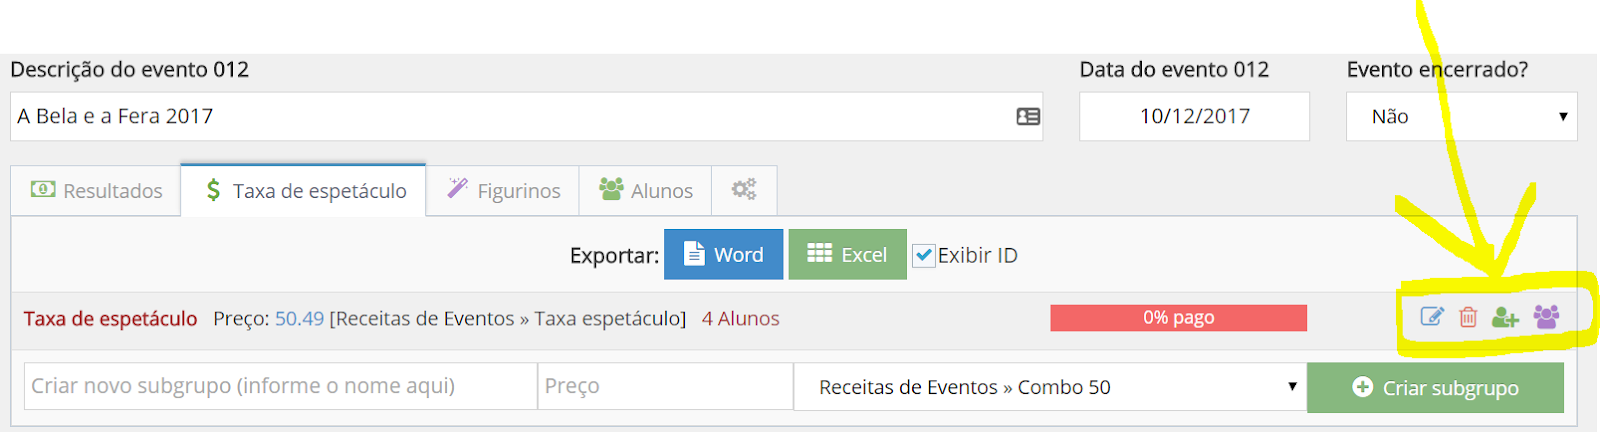
Task: Click the red Taxa de espetáculo group title
Action: 110,318
